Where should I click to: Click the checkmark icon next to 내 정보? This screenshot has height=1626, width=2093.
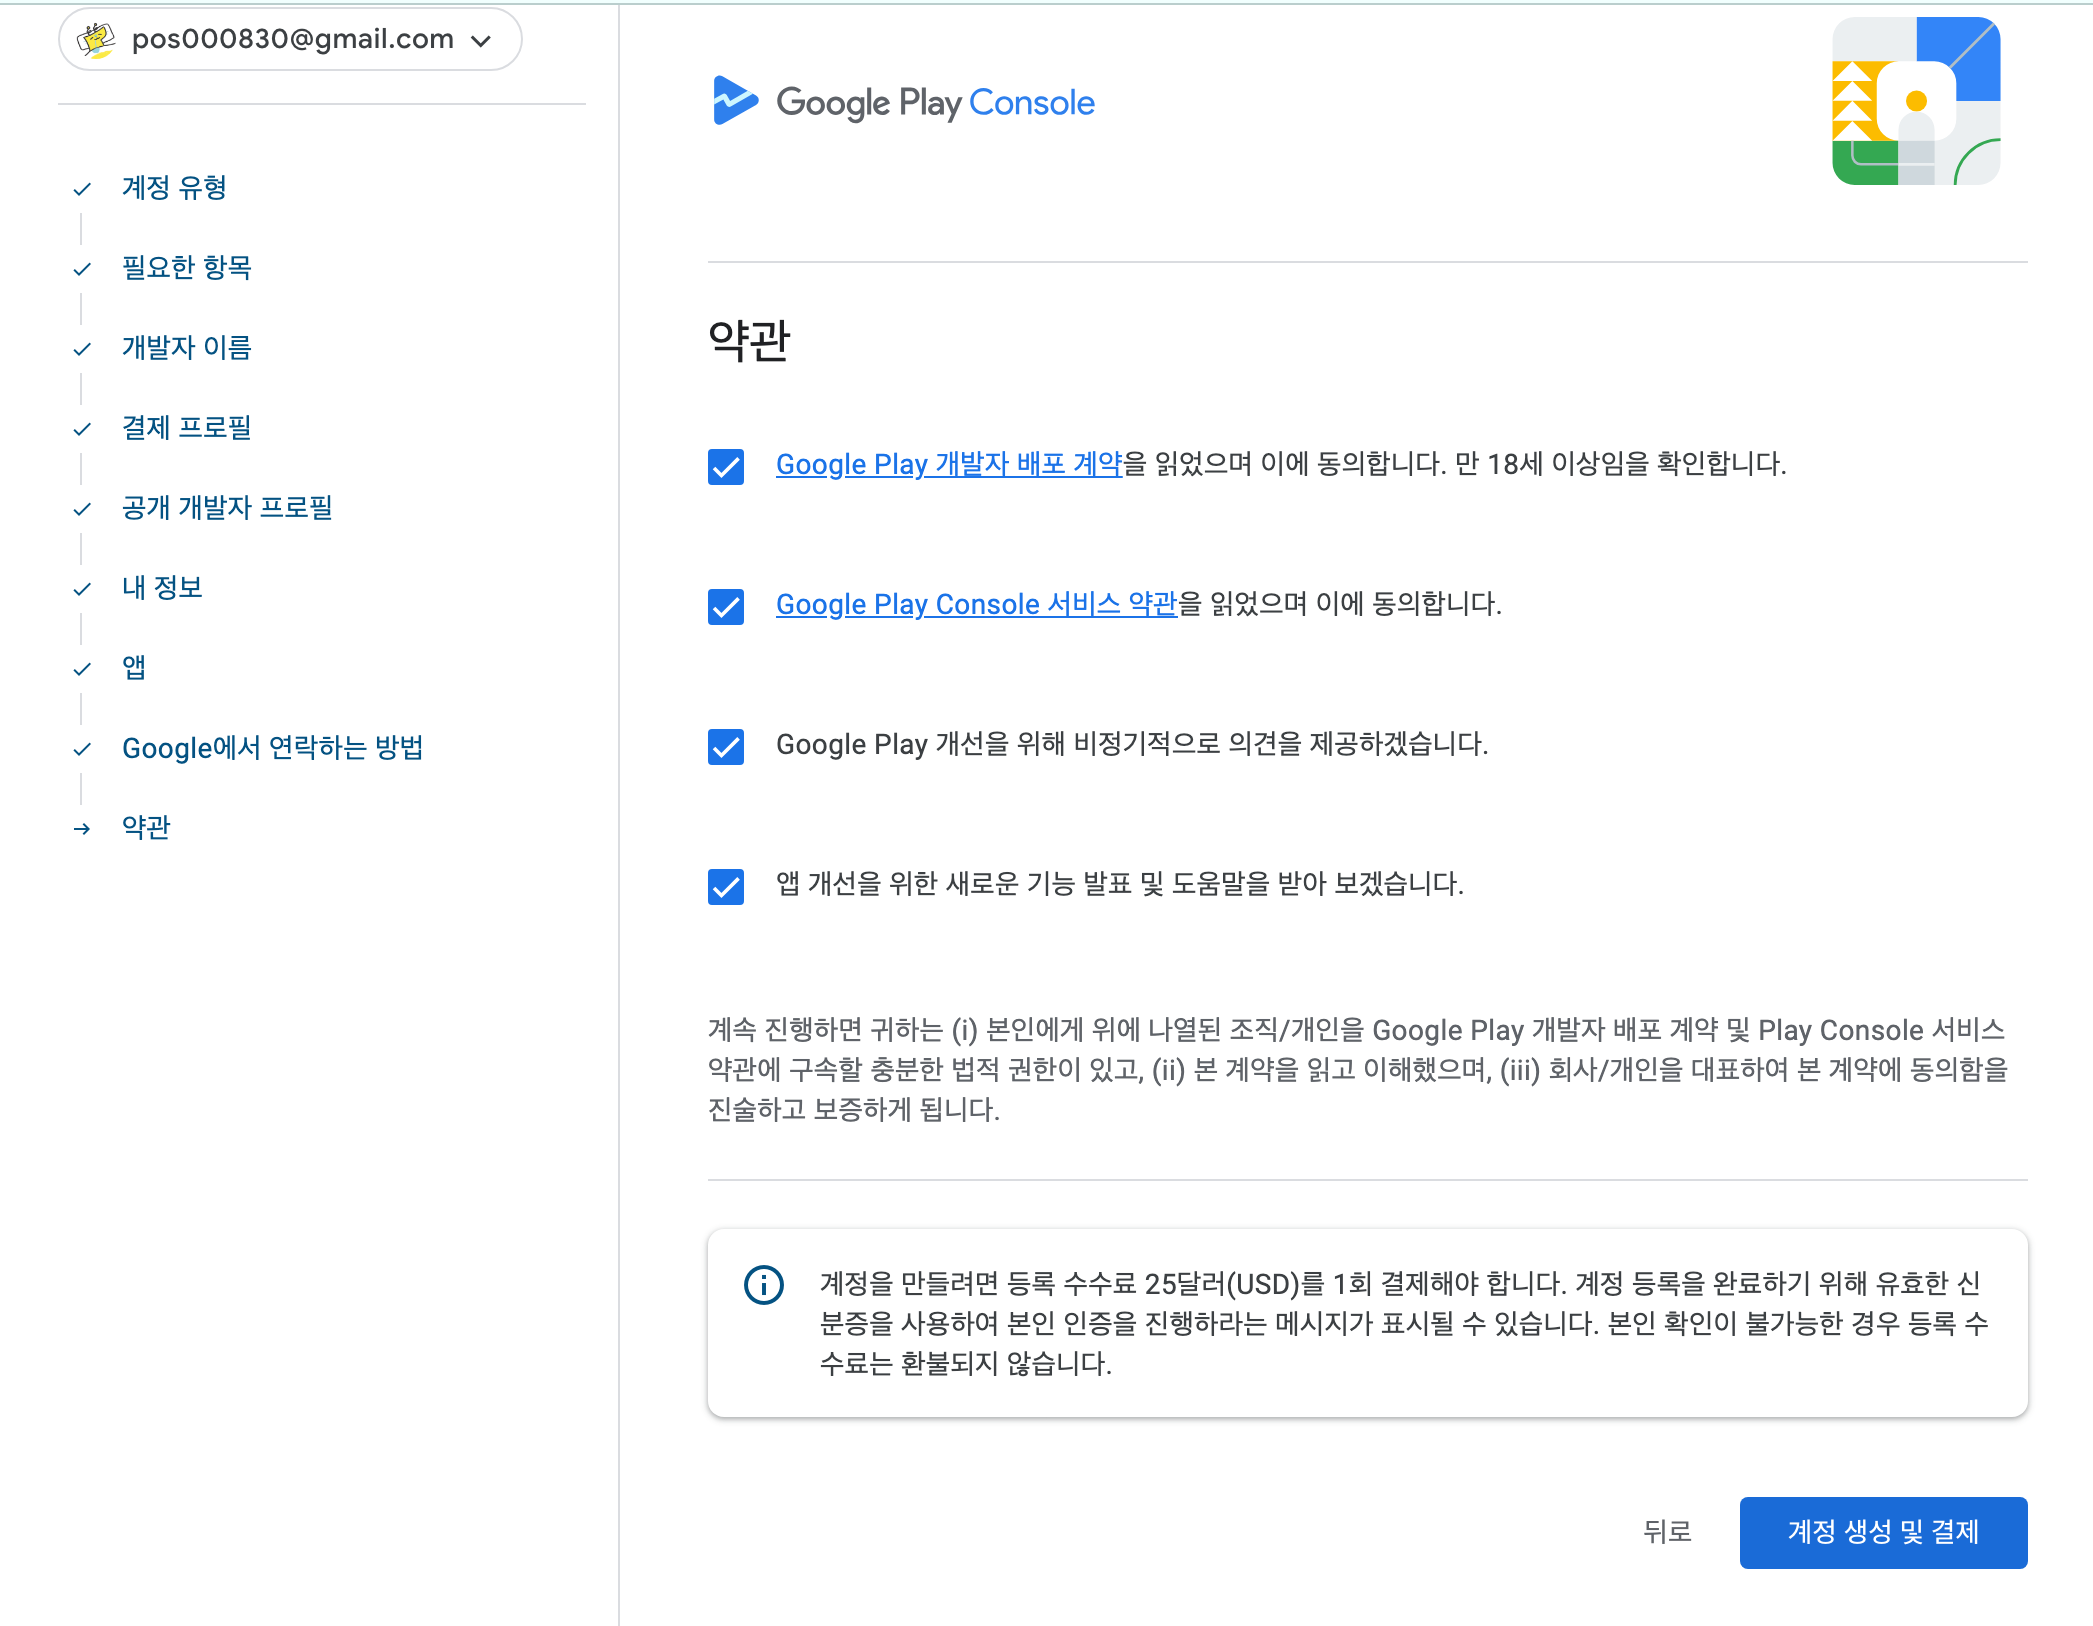tap(82, 589)
